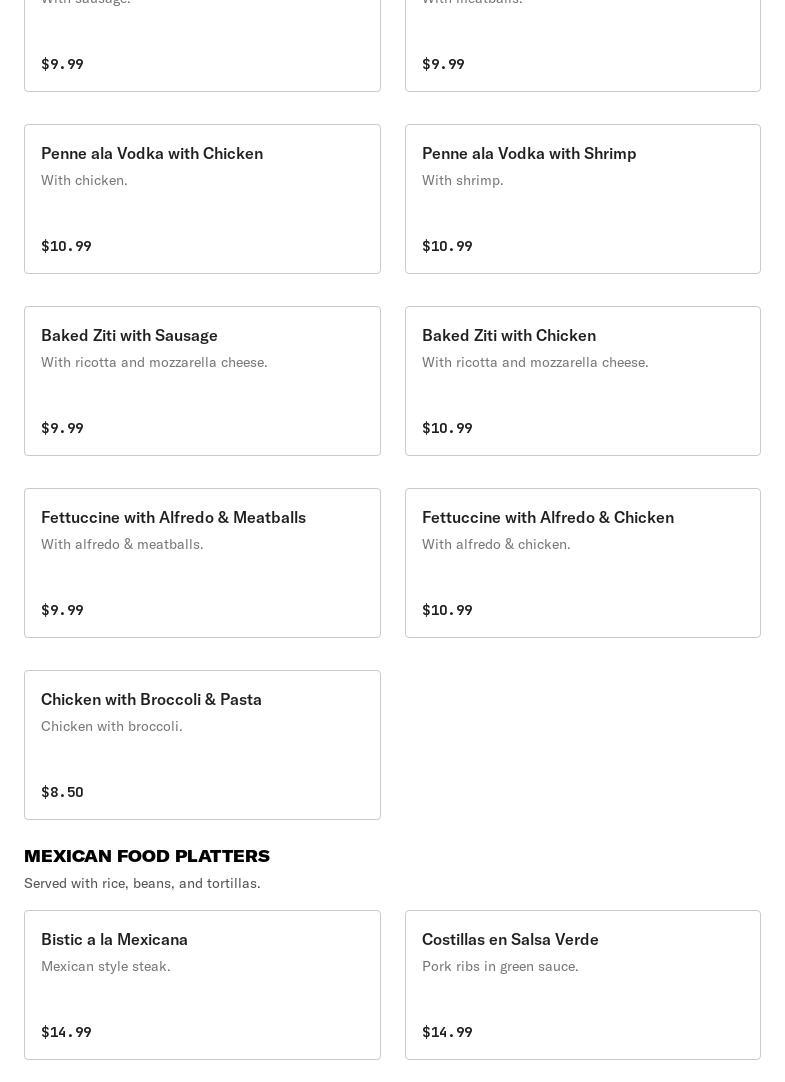
Task: Click 'Chicken with broccoli.' description text
Action: tap(112, 726)
